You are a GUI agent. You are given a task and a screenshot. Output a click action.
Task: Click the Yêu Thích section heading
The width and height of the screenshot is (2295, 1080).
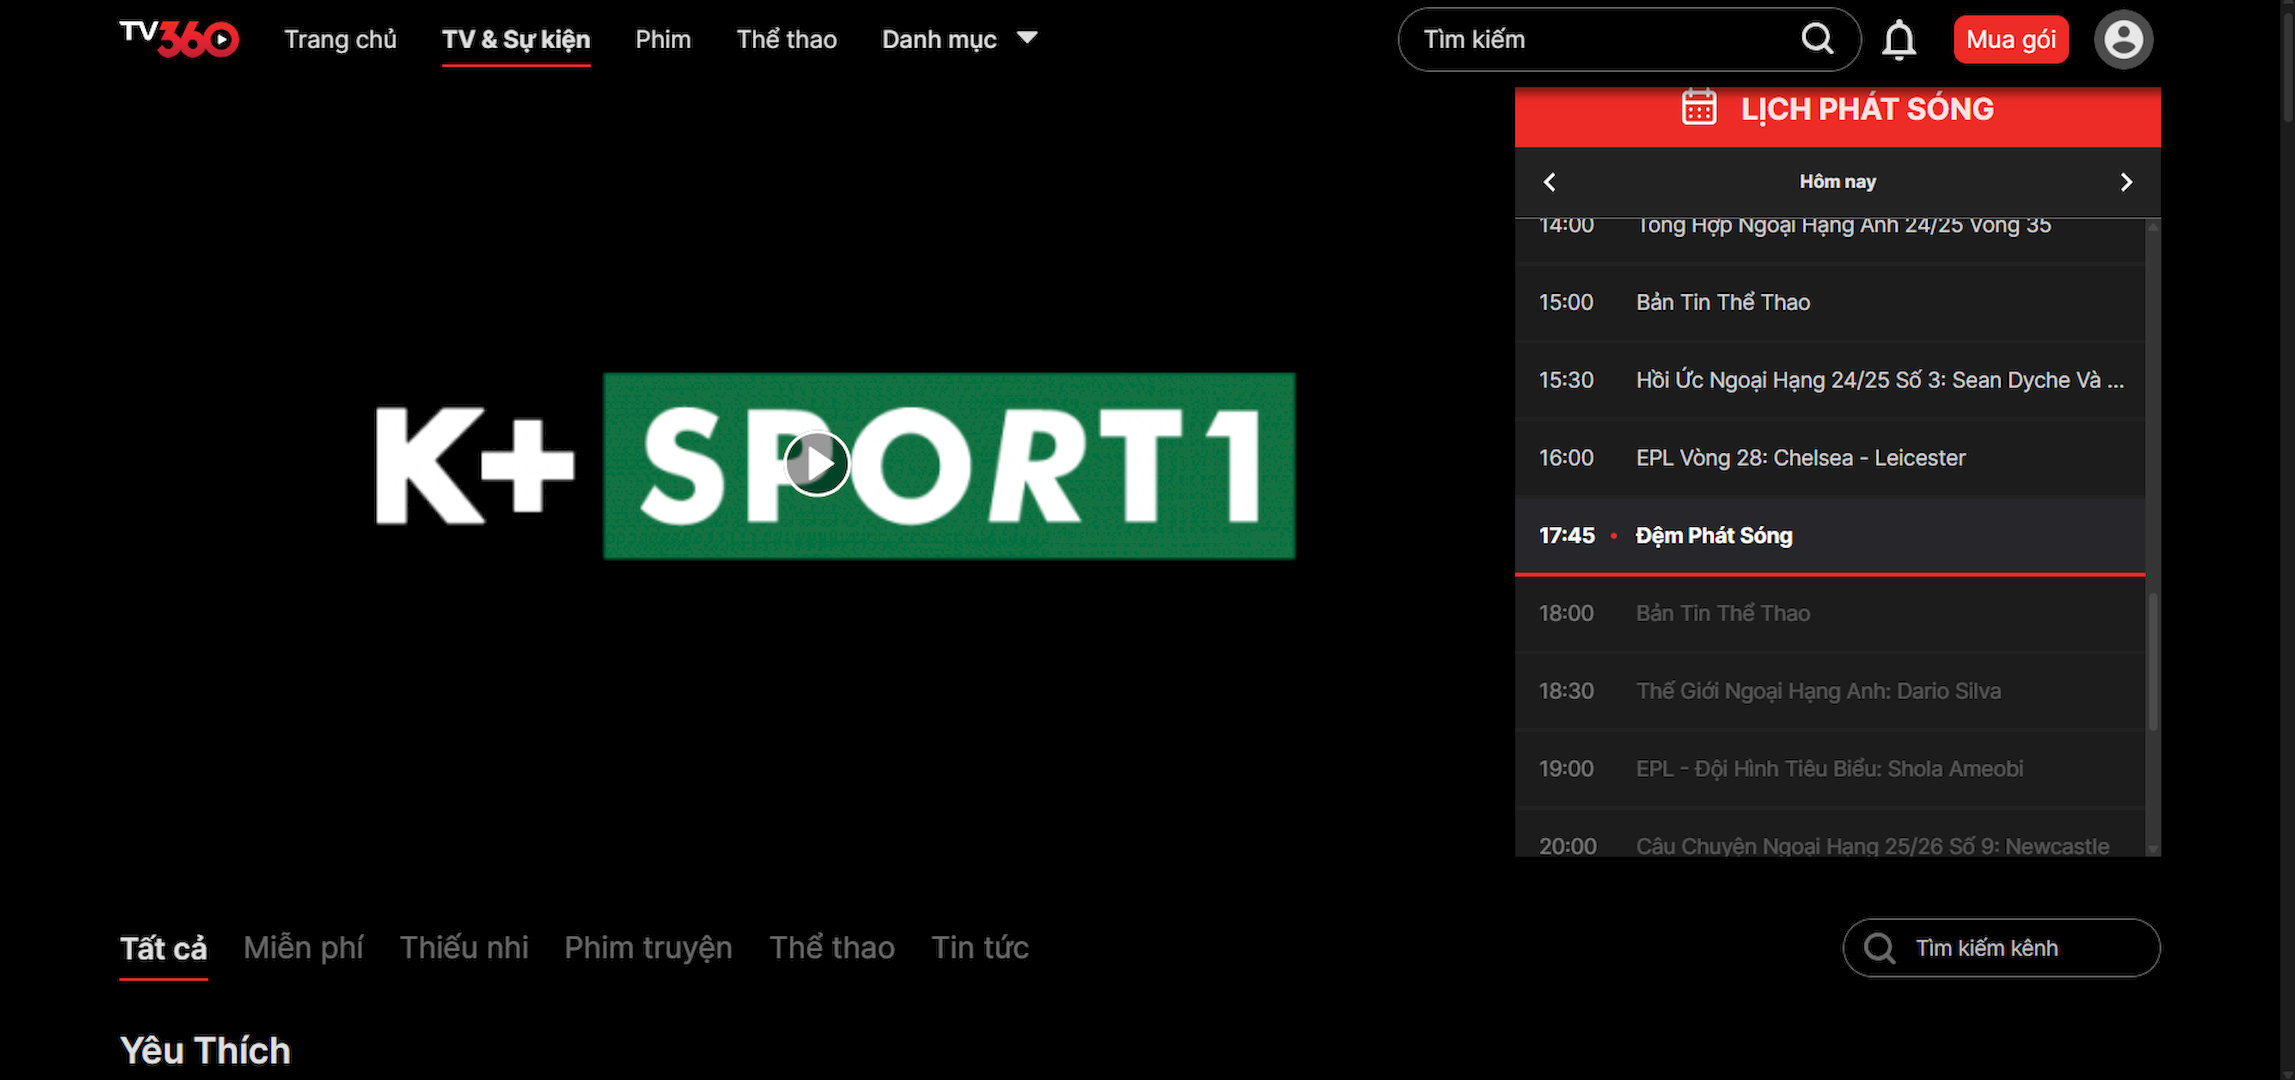click(205, 1051)
